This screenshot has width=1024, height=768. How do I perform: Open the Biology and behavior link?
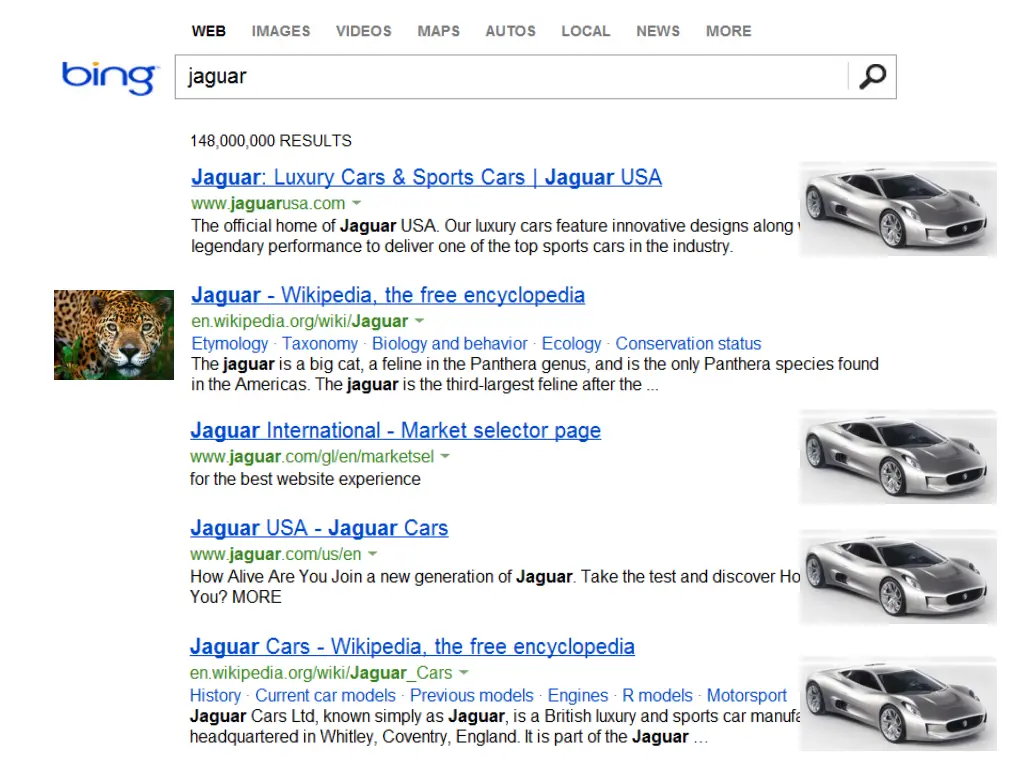coord(450,344)
